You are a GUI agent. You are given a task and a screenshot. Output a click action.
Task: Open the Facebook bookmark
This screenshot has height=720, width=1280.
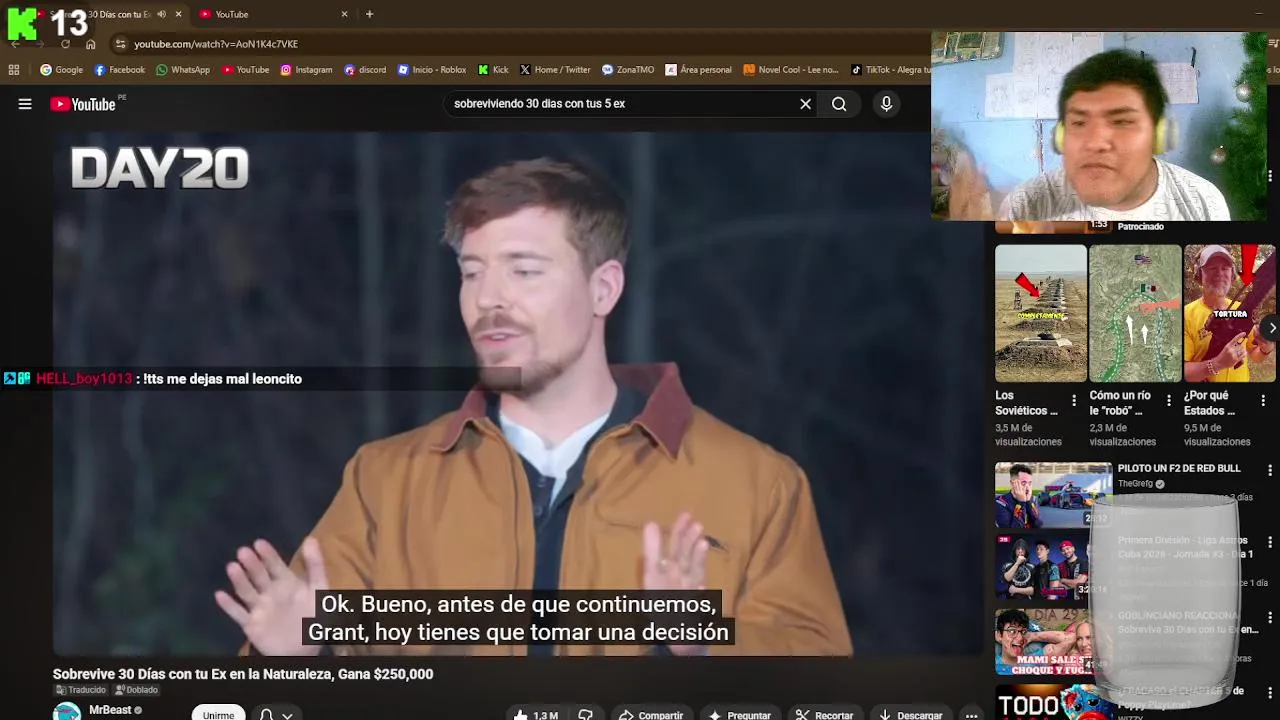pyautogui.click(x=119, y=70)
